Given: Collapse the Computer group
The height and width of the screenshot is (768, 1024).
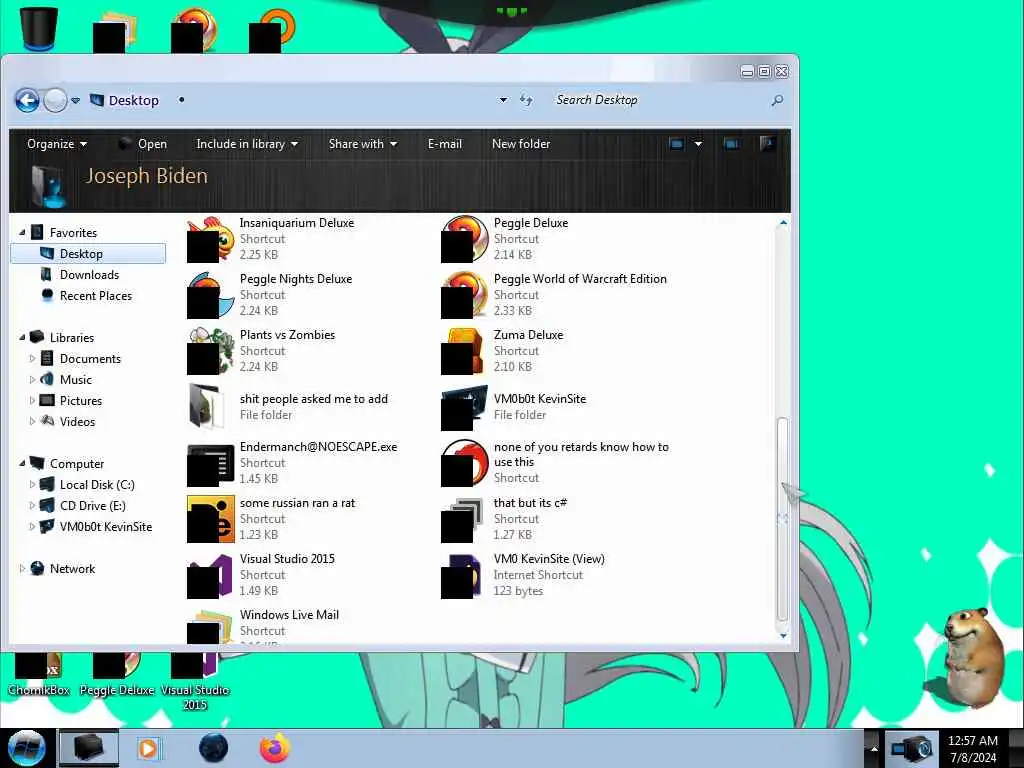Looking at the screenshot, I should (x=22, y=463).
